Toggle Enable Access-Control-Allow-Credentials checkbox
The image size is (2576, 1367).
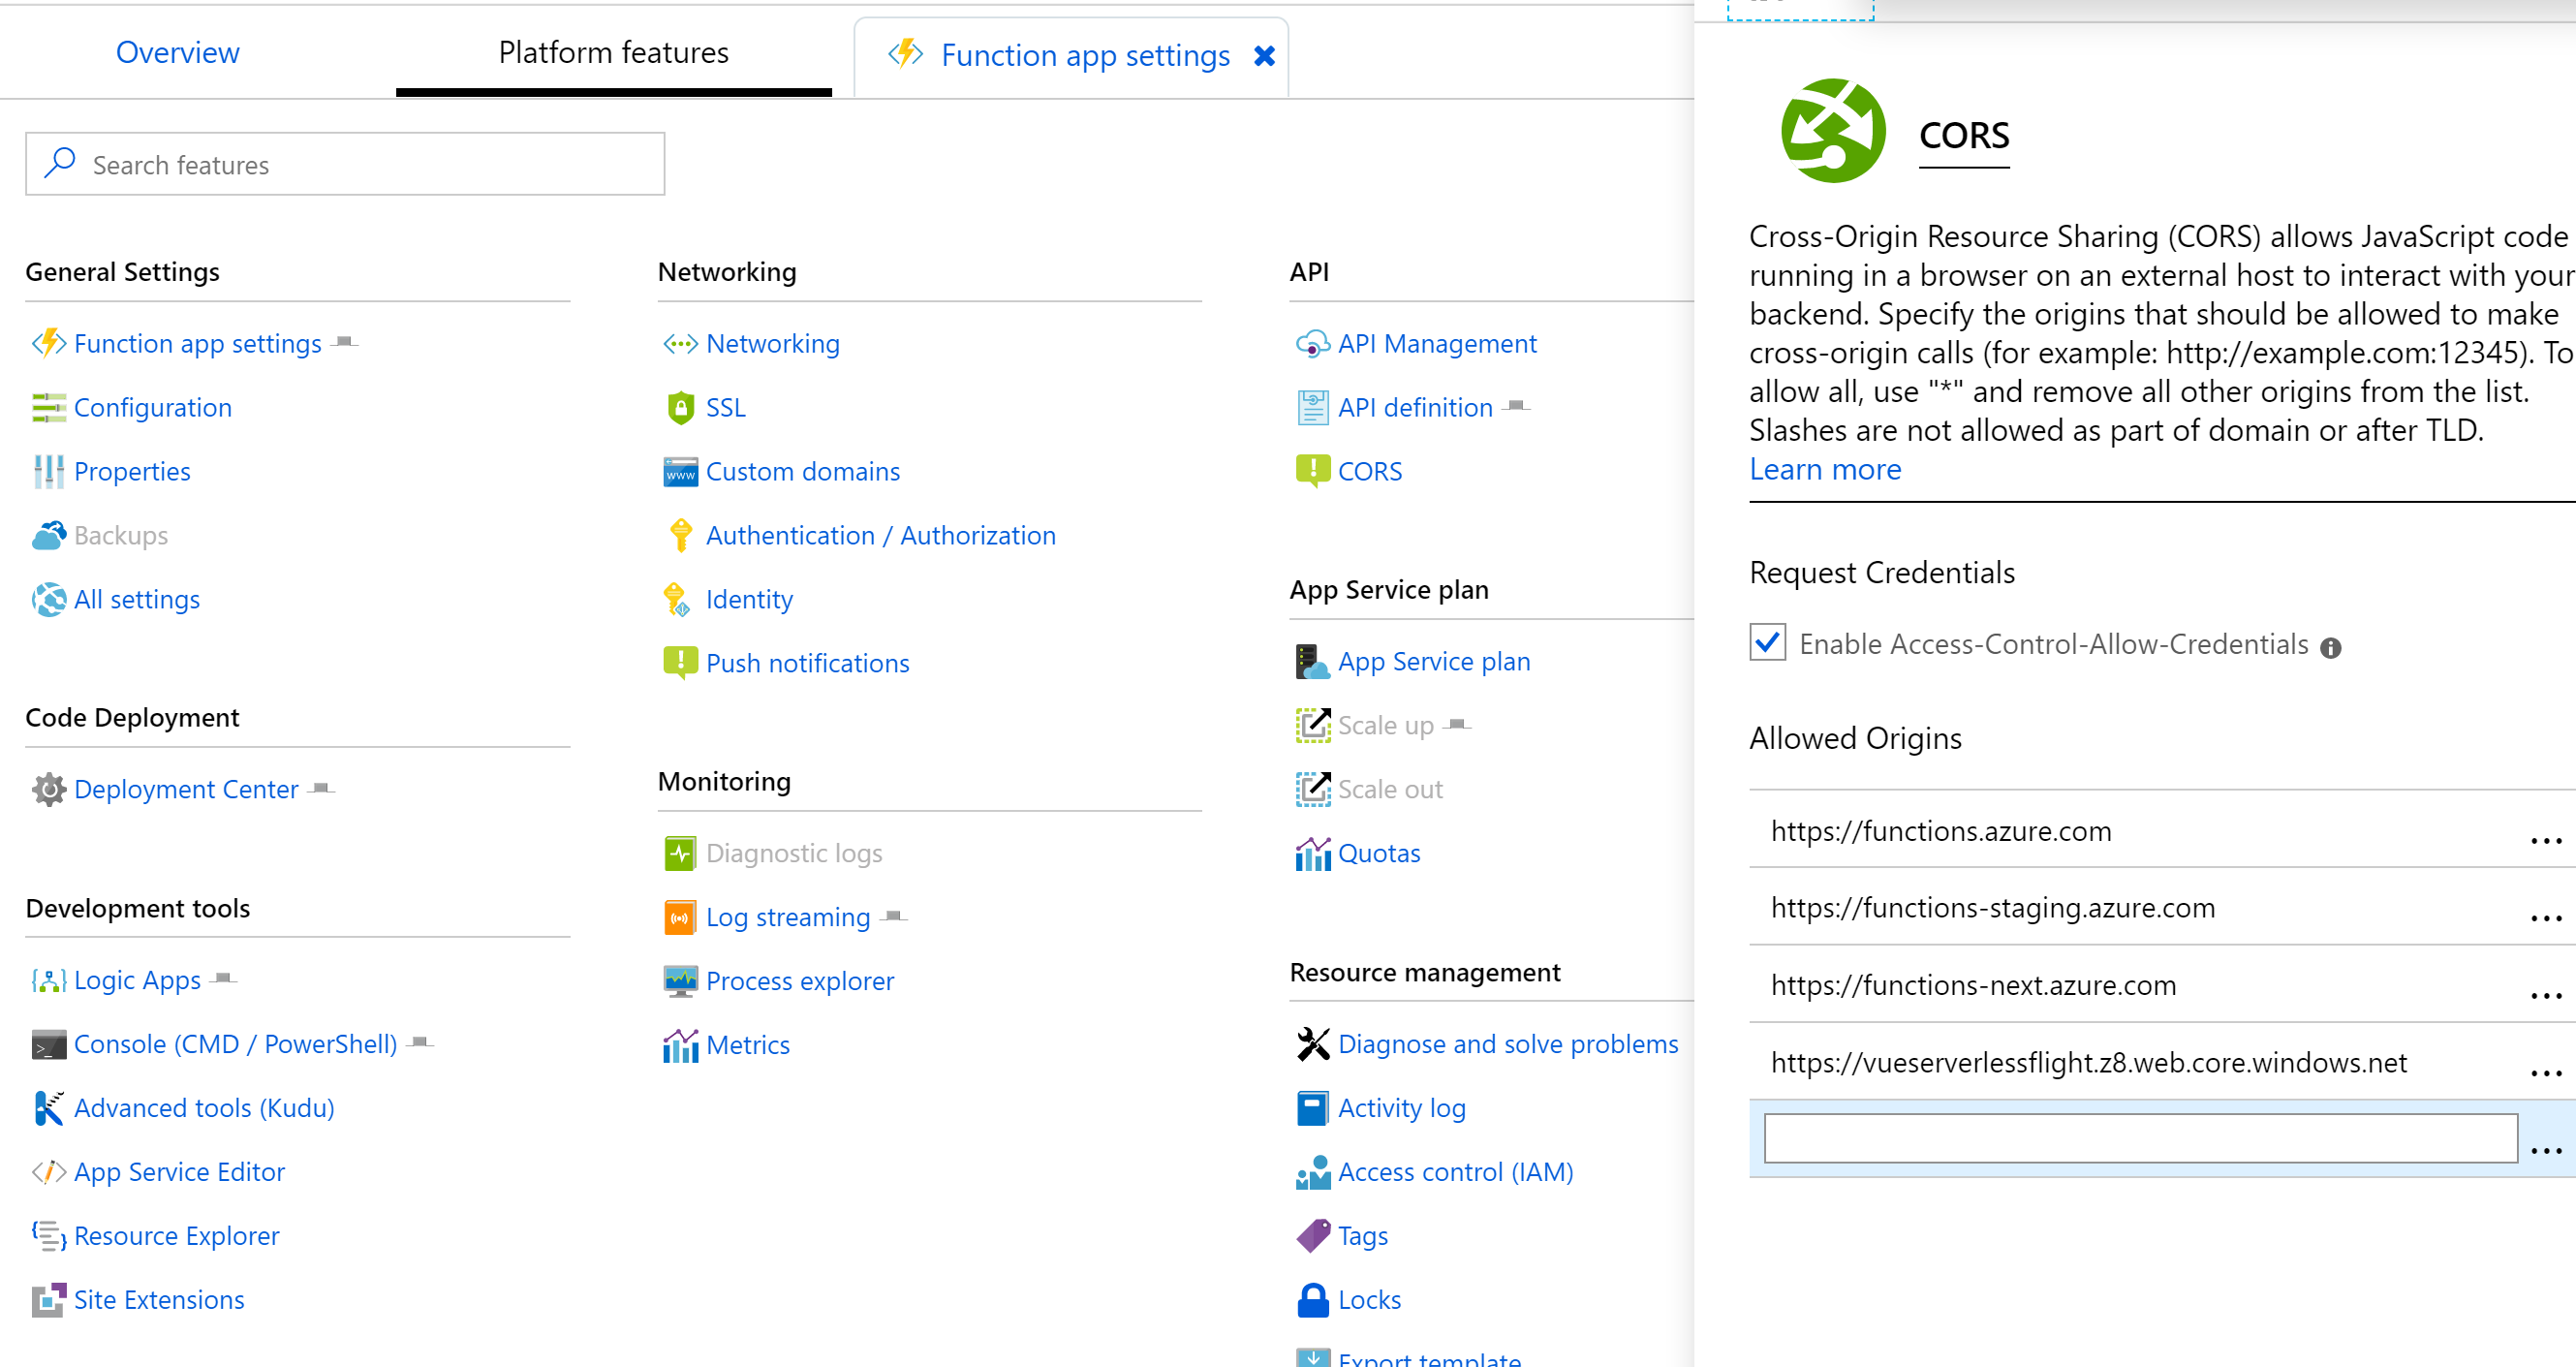click(1767, 642)
